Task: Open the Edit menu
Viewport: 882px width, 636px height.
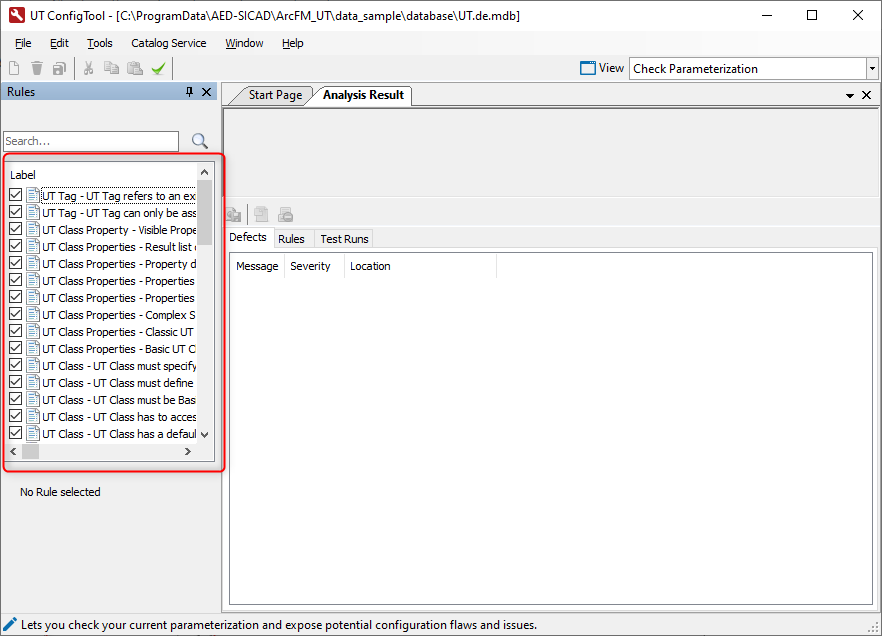Action: [59, 43]
